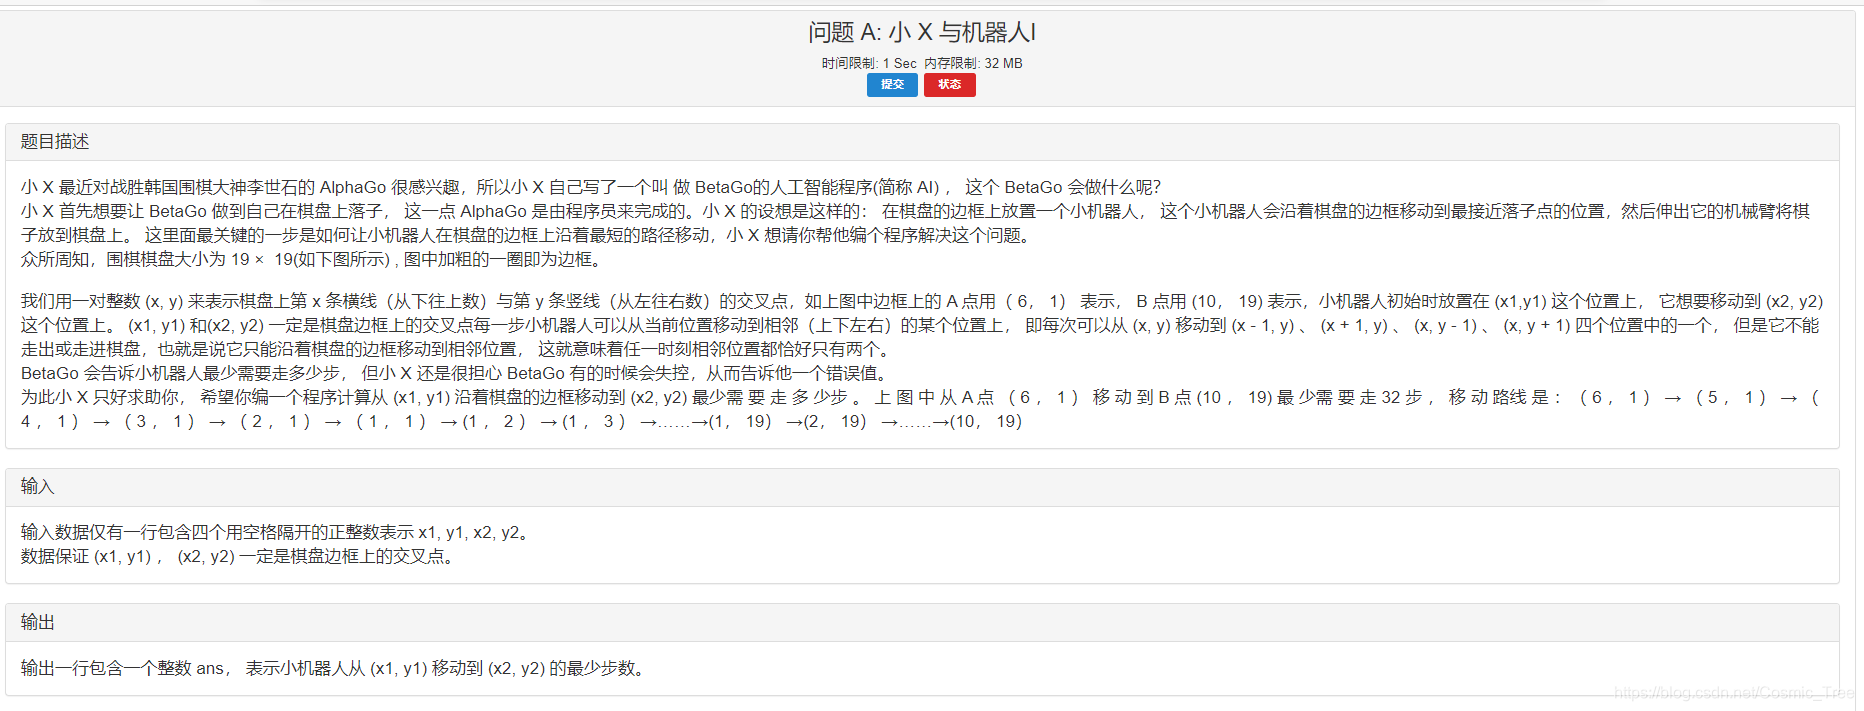Click the 内存限制: 32 MB text
Image resolution: width=1864 pixels, height=711 pixels.
pos(973,63)
